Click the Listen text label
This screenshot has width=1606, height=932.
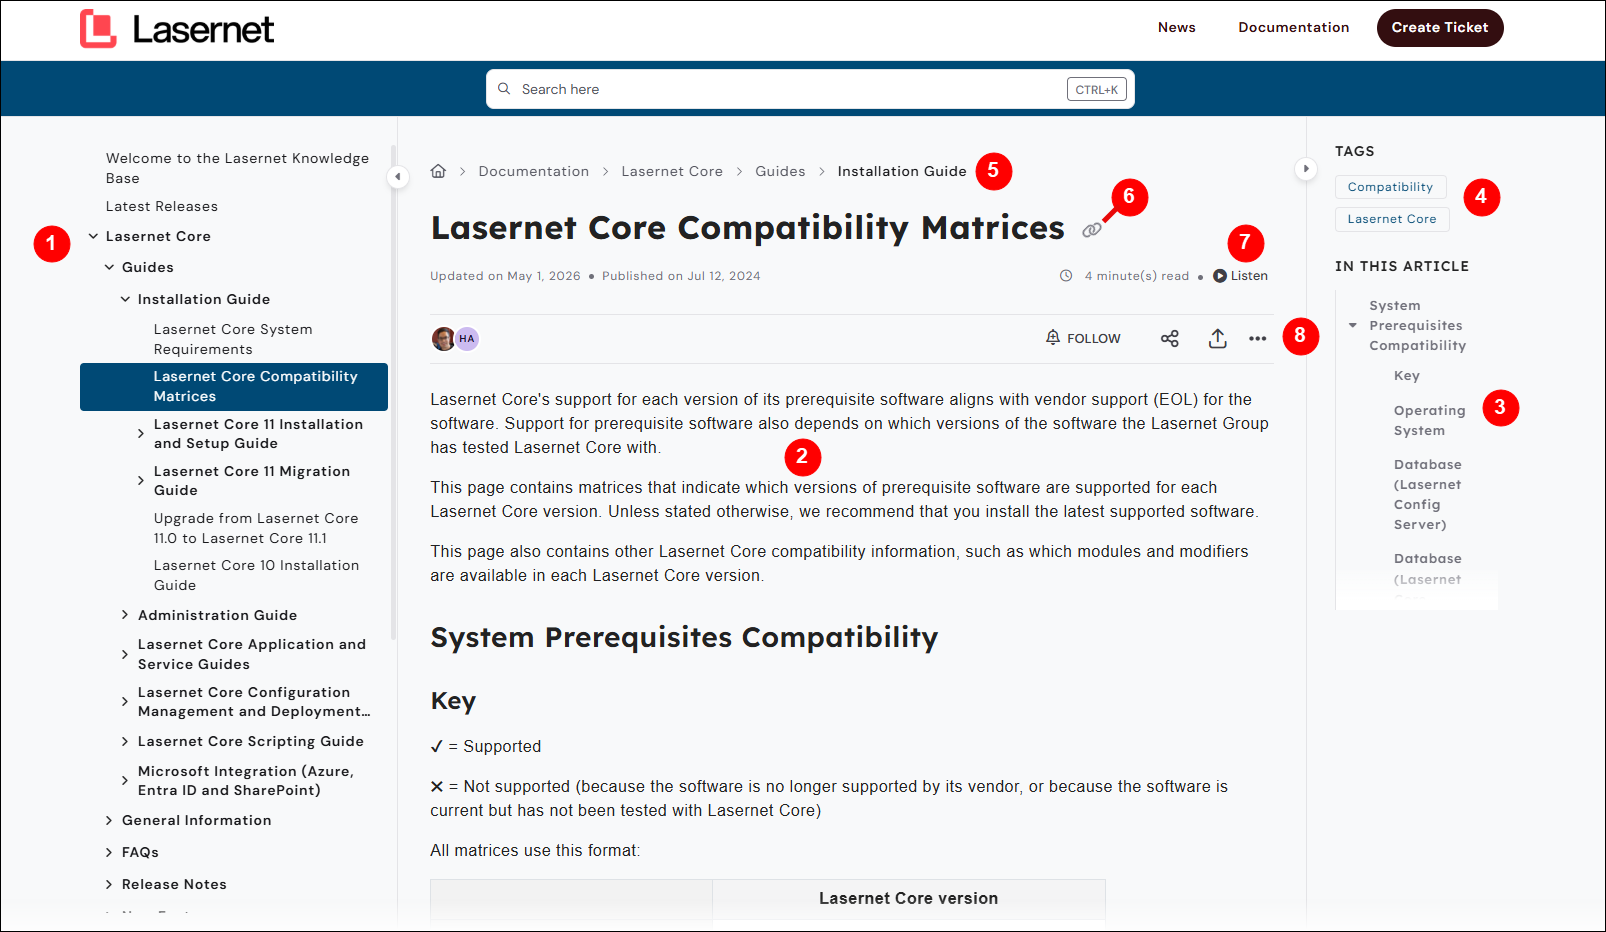[x=1249, y=276]
